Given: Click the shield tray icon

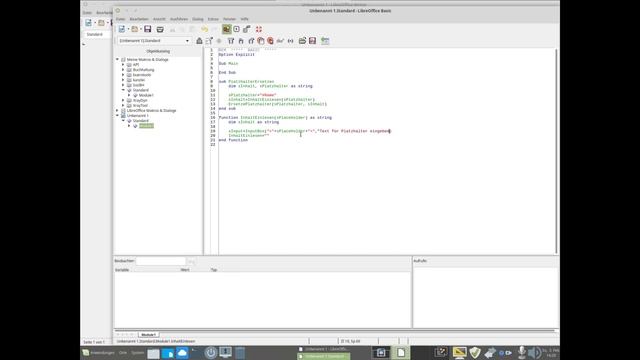Looking at the screenshot, I should (474, 353).
